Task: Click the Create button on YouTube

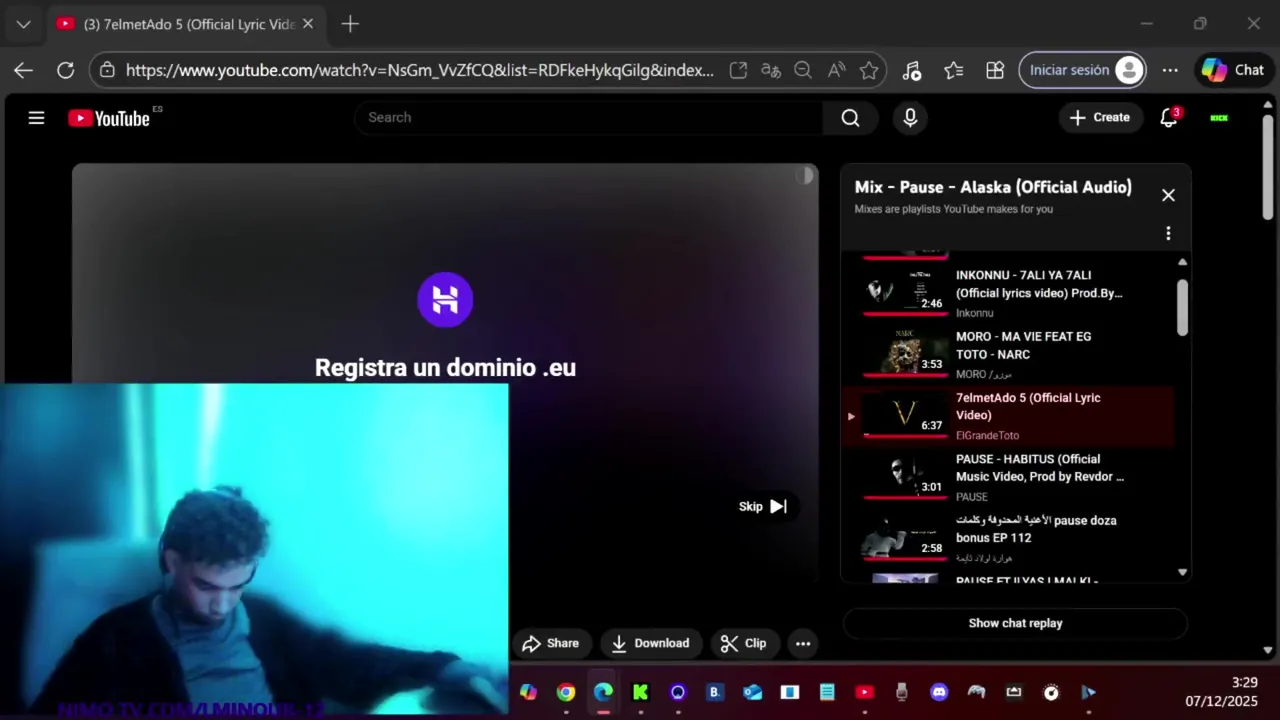Action: 1100,118
